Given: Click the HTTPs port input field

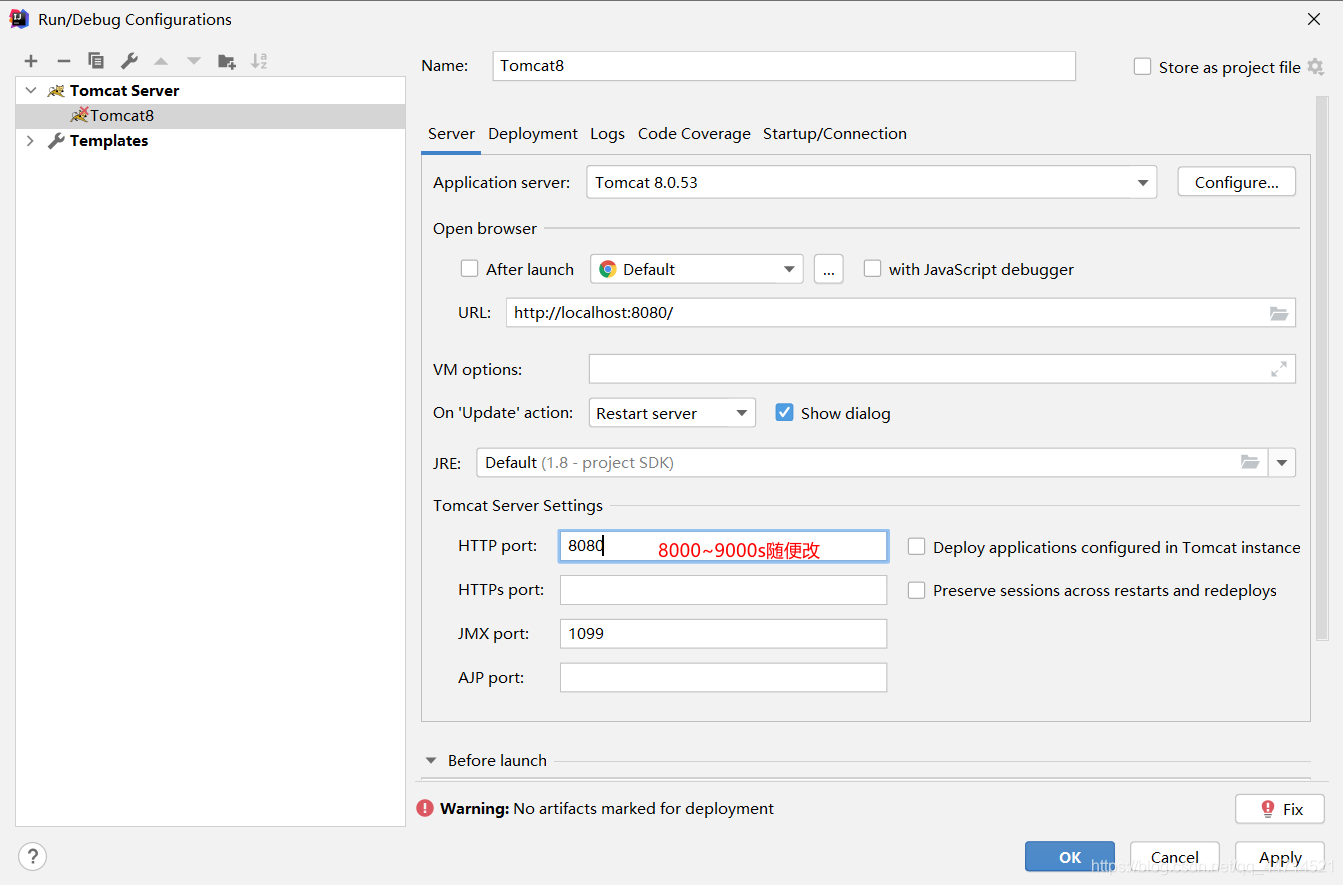Looking at the screenshot, I should tap(723, 590).
